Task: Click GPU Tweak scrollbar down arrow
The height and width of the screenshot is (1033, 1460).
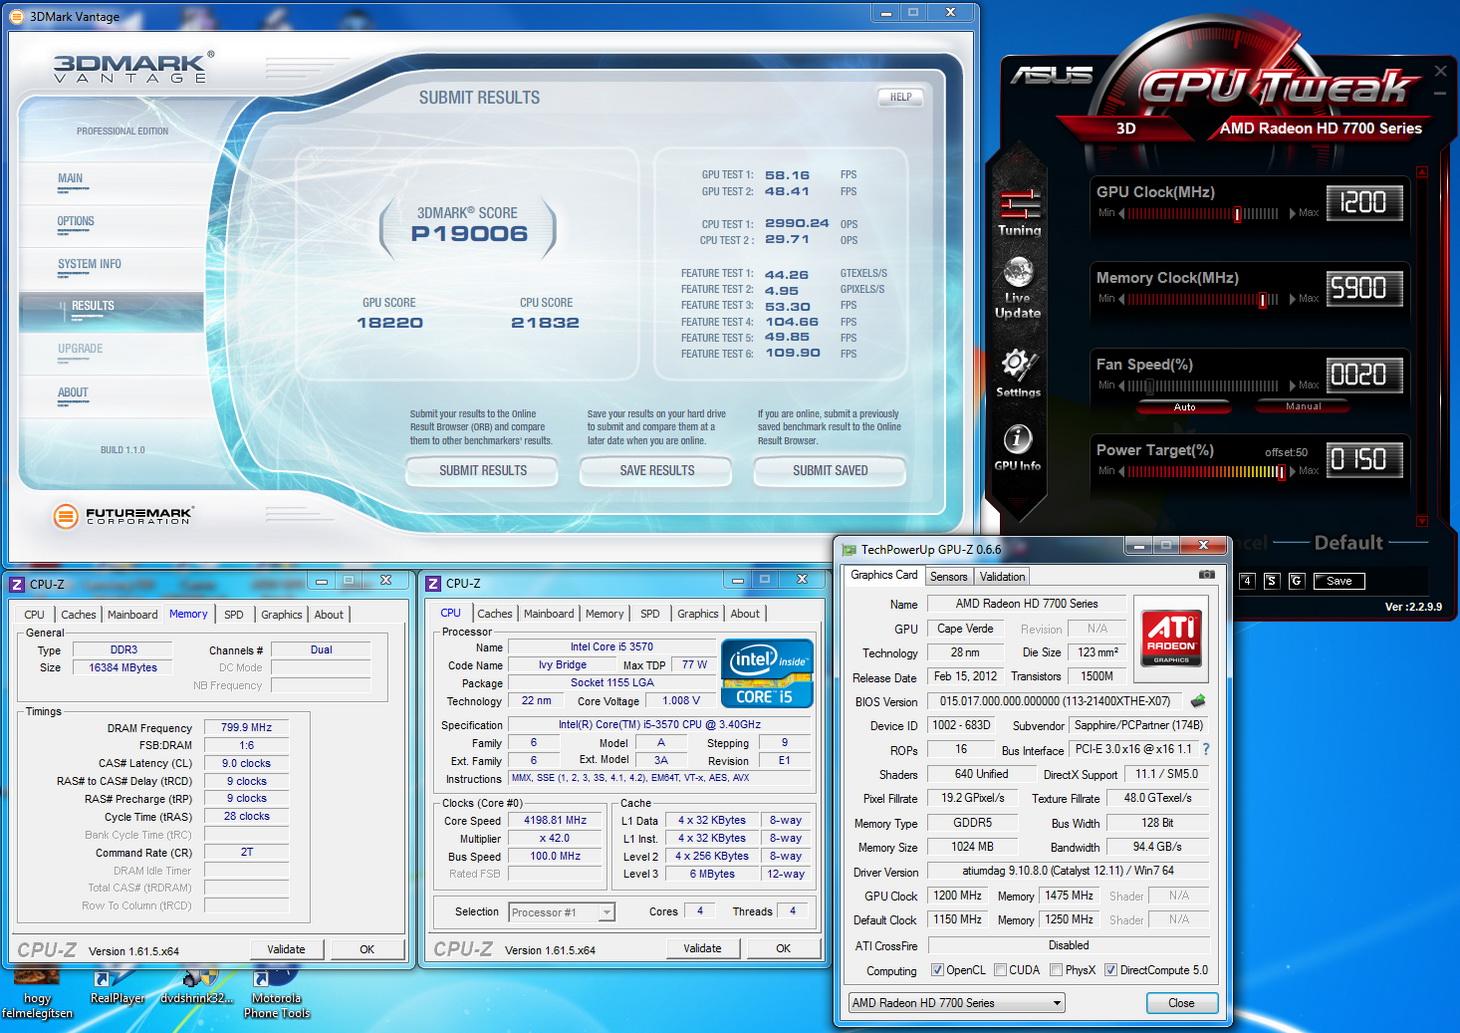Action: (1422, 521)
